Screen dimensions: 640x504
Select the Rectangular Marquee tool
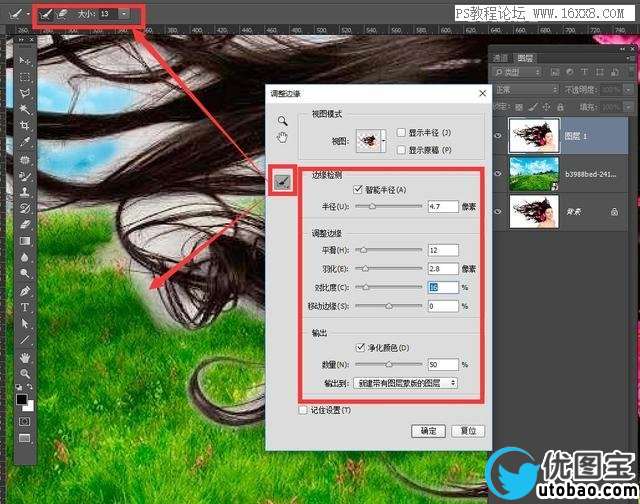[24, 77]
